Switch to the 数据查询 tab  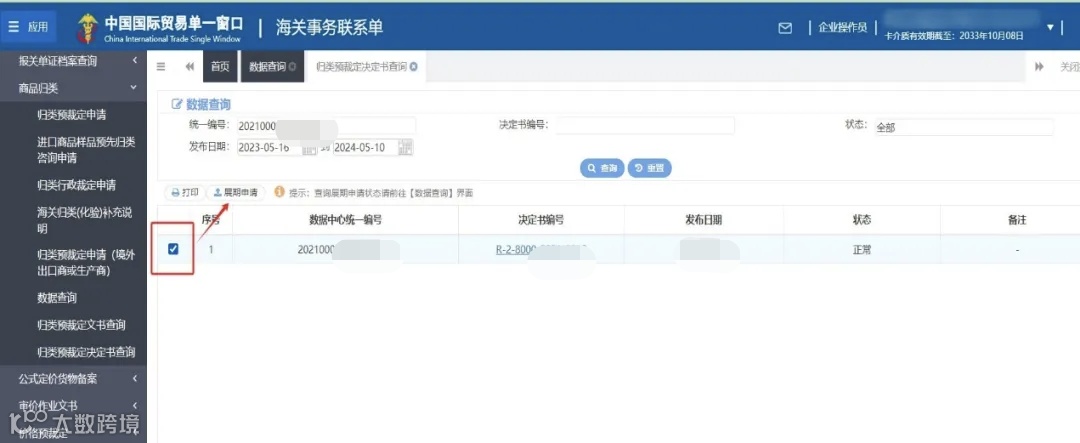[267, 67]
